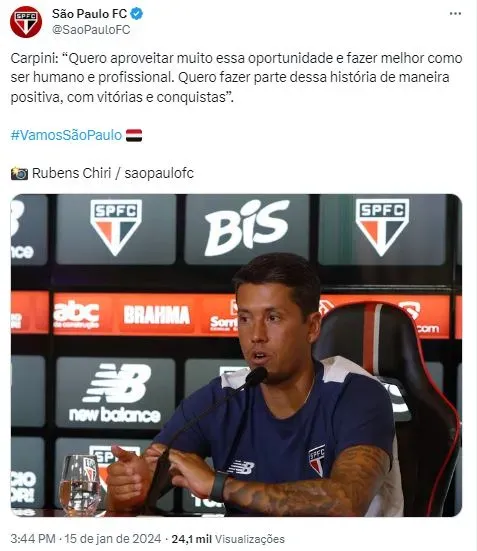View the 24,1 mil Visualizações count
477x551 pixels.
pos(228,539)
